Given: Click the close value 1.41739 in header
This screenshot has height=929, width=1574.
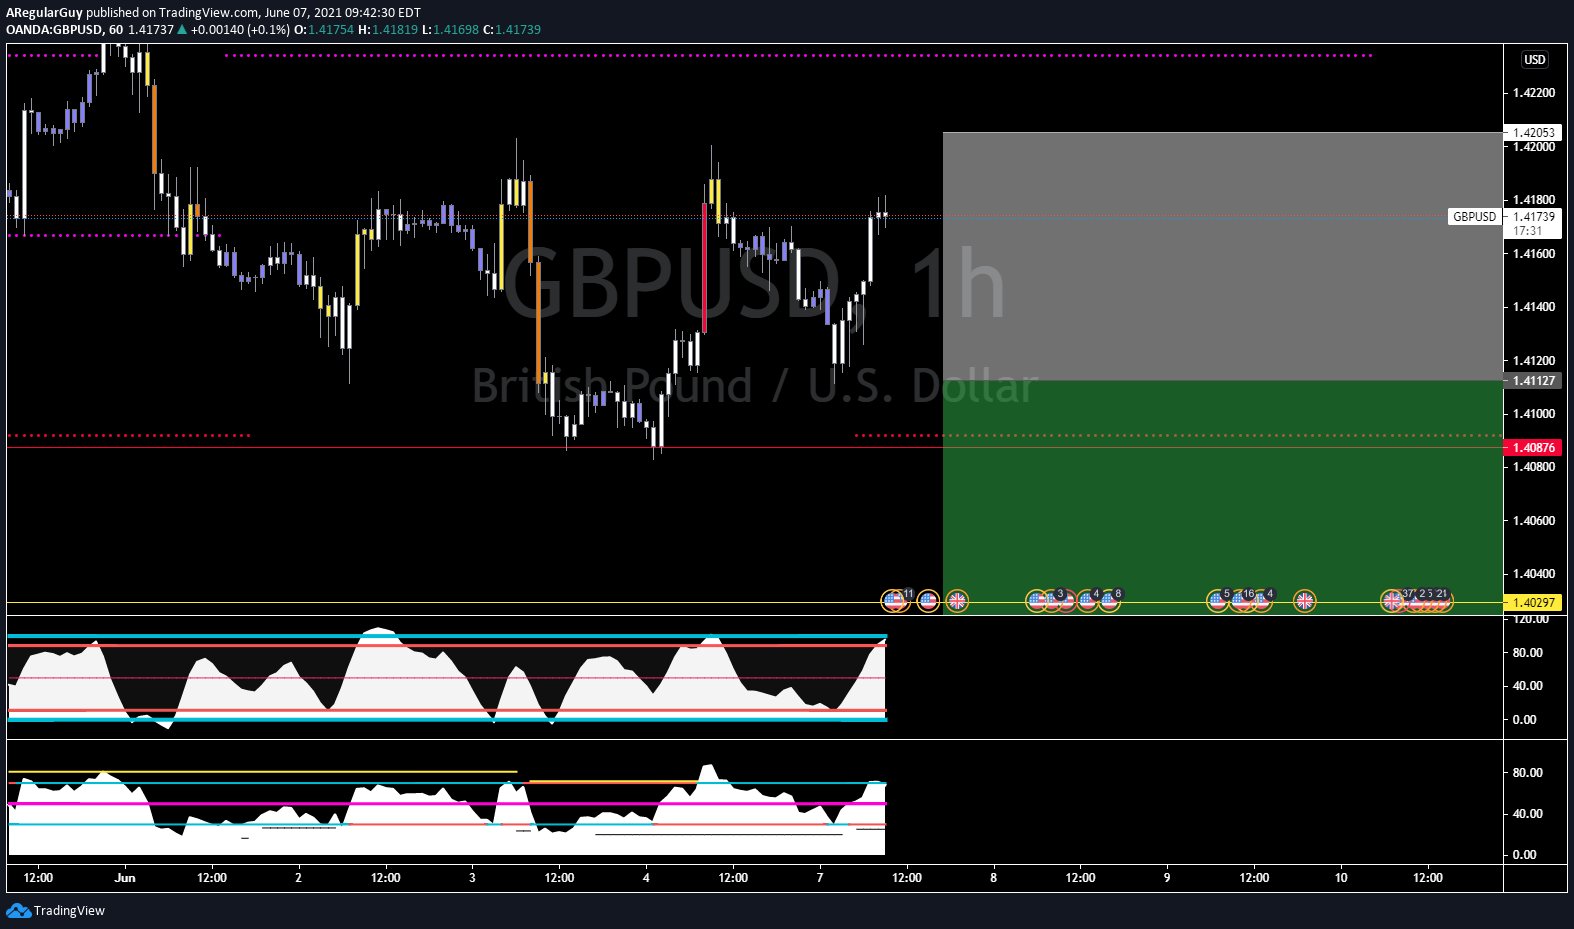Looking at the screenshot, I should pos(517,29).
